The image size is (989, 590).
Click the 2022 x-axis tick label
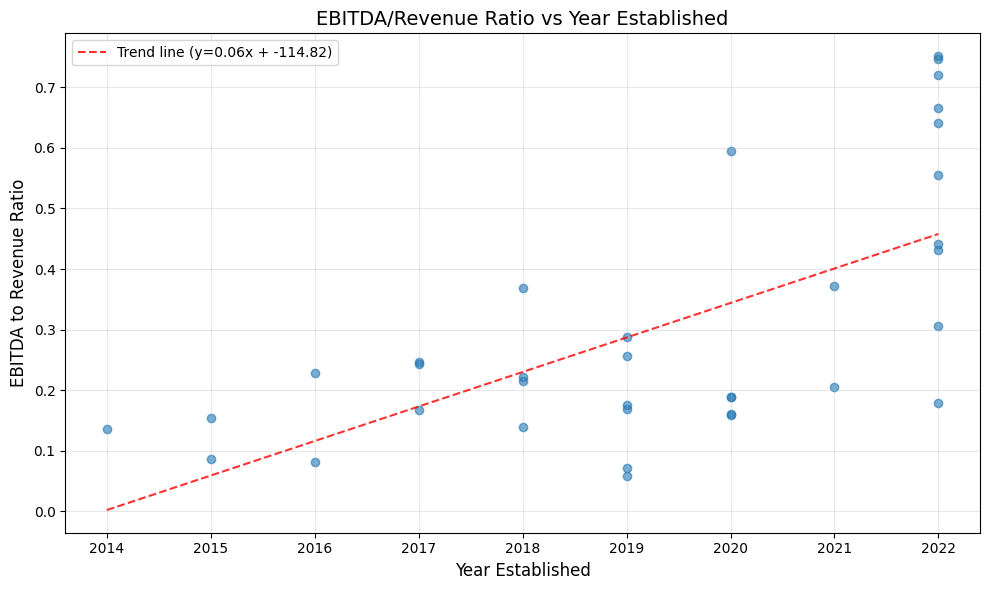tap(938, 548)
